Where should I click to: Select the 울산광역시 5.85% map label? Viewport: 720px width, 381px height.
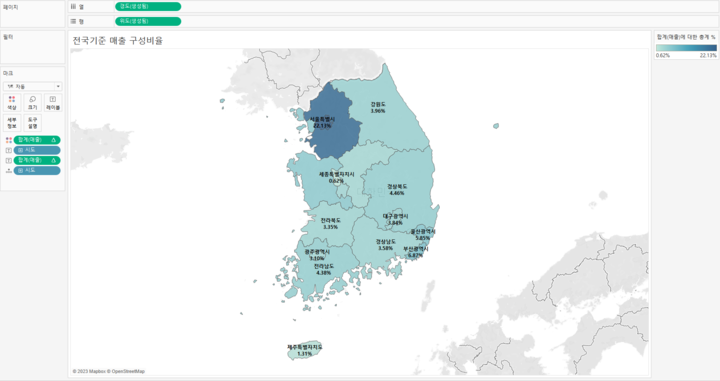(x=423, y=235)
